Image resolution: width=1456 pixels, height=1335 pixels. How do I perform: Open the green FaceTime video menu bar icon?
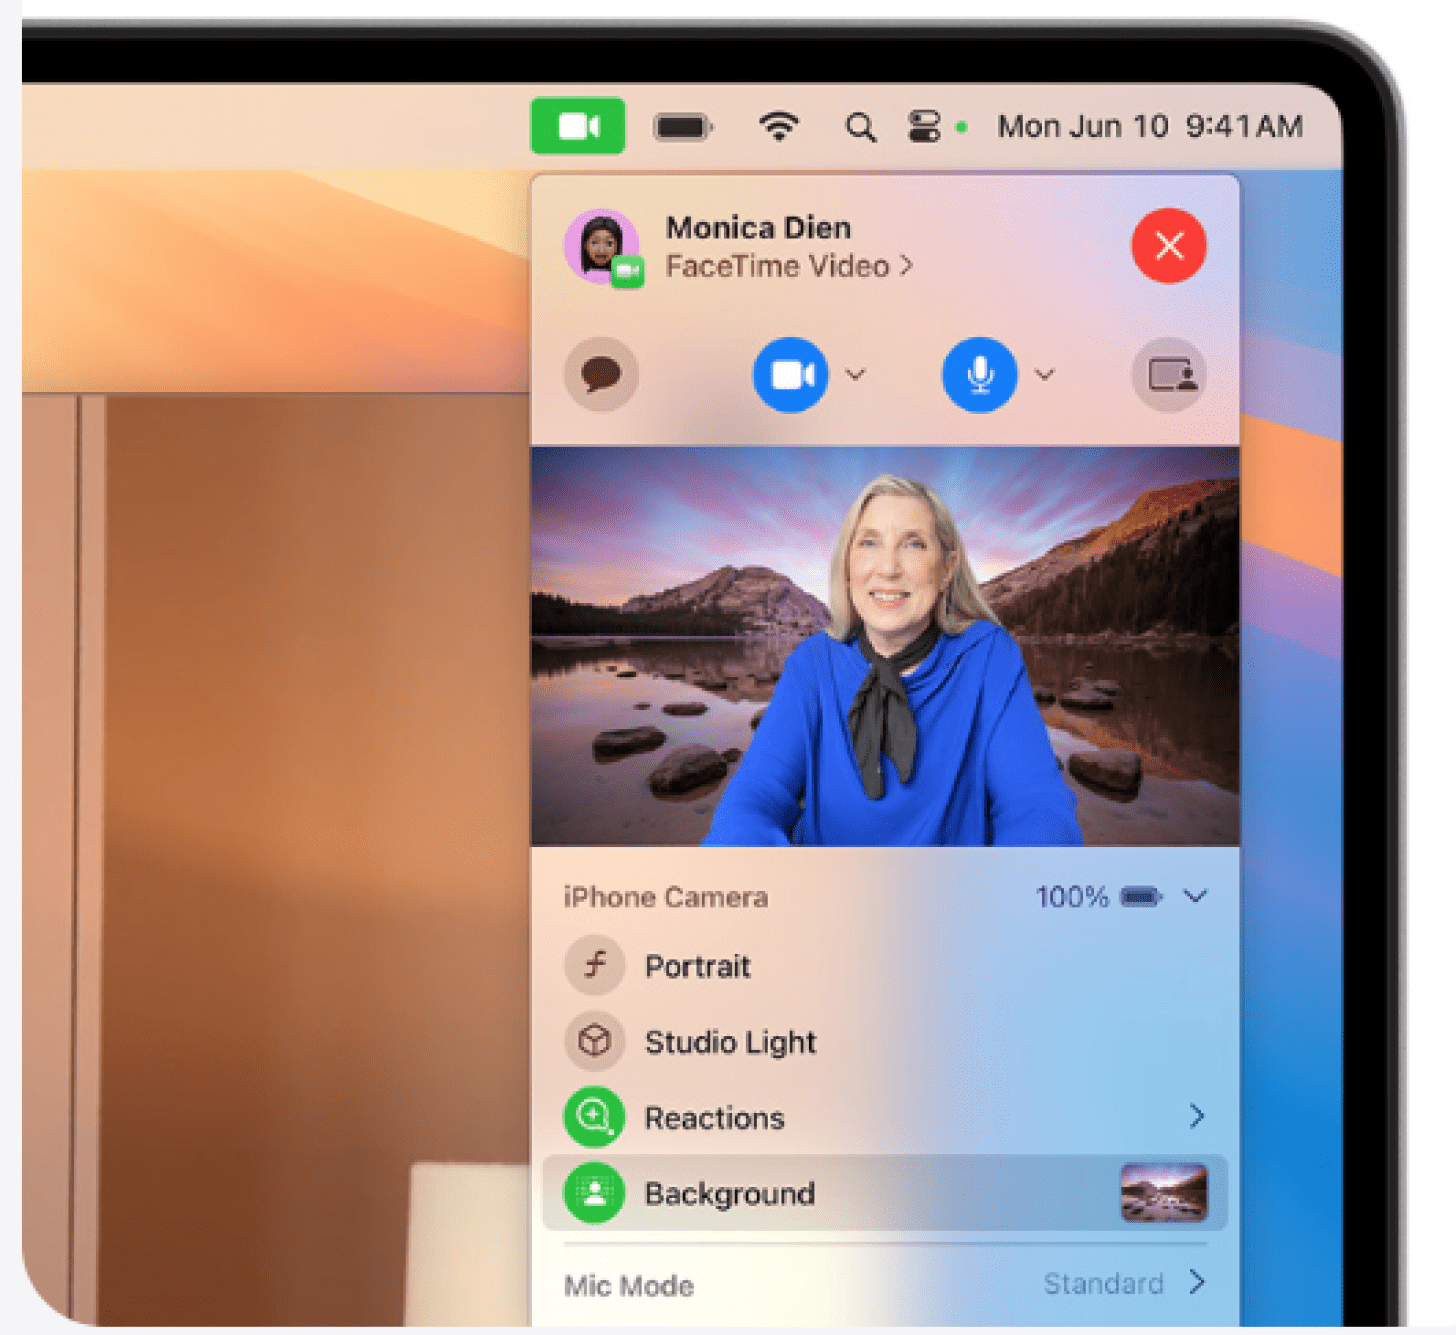pos(578,126)
